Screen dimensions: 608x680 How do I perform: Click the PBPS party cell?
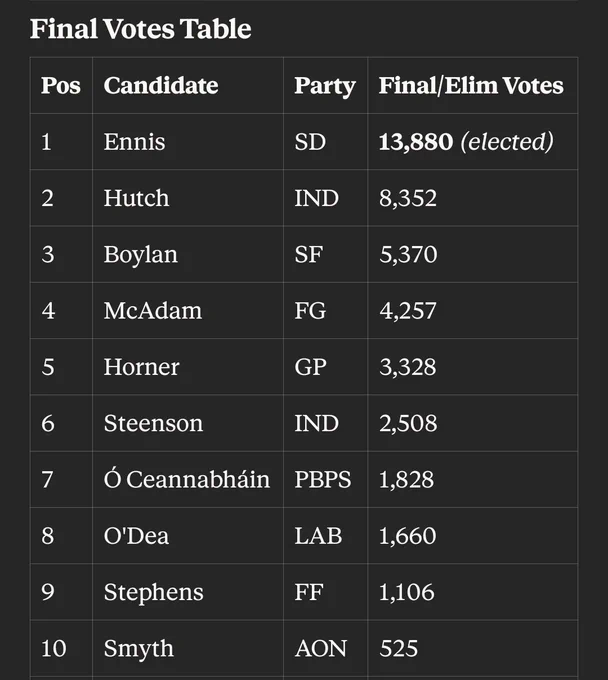(323, 480)
